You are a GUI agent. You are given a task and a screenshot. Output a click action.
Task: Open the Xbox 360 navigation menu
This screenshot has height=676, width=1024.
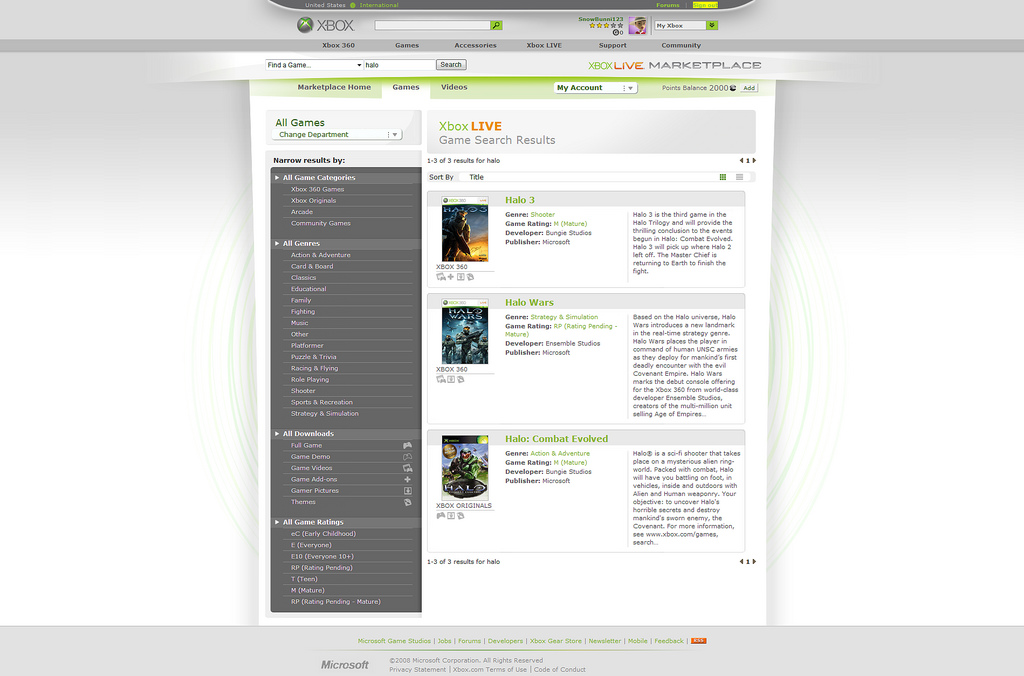[338, 46]
